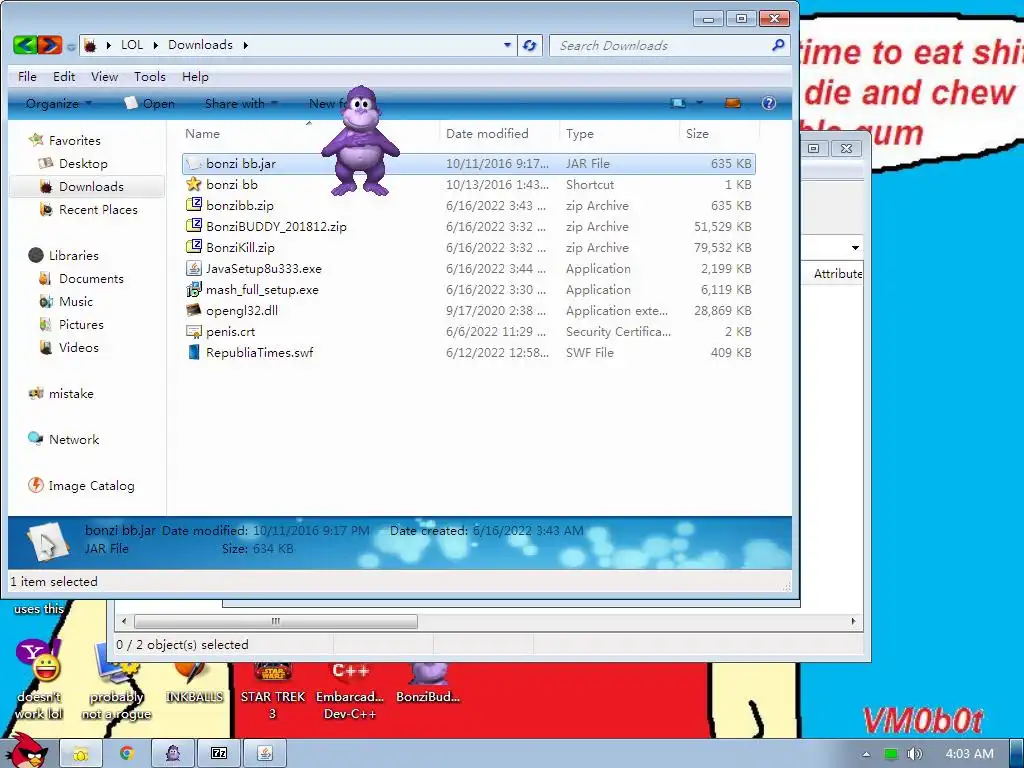Open Chrome from the taskbar

pyautogui.click(x=127, y=754)
